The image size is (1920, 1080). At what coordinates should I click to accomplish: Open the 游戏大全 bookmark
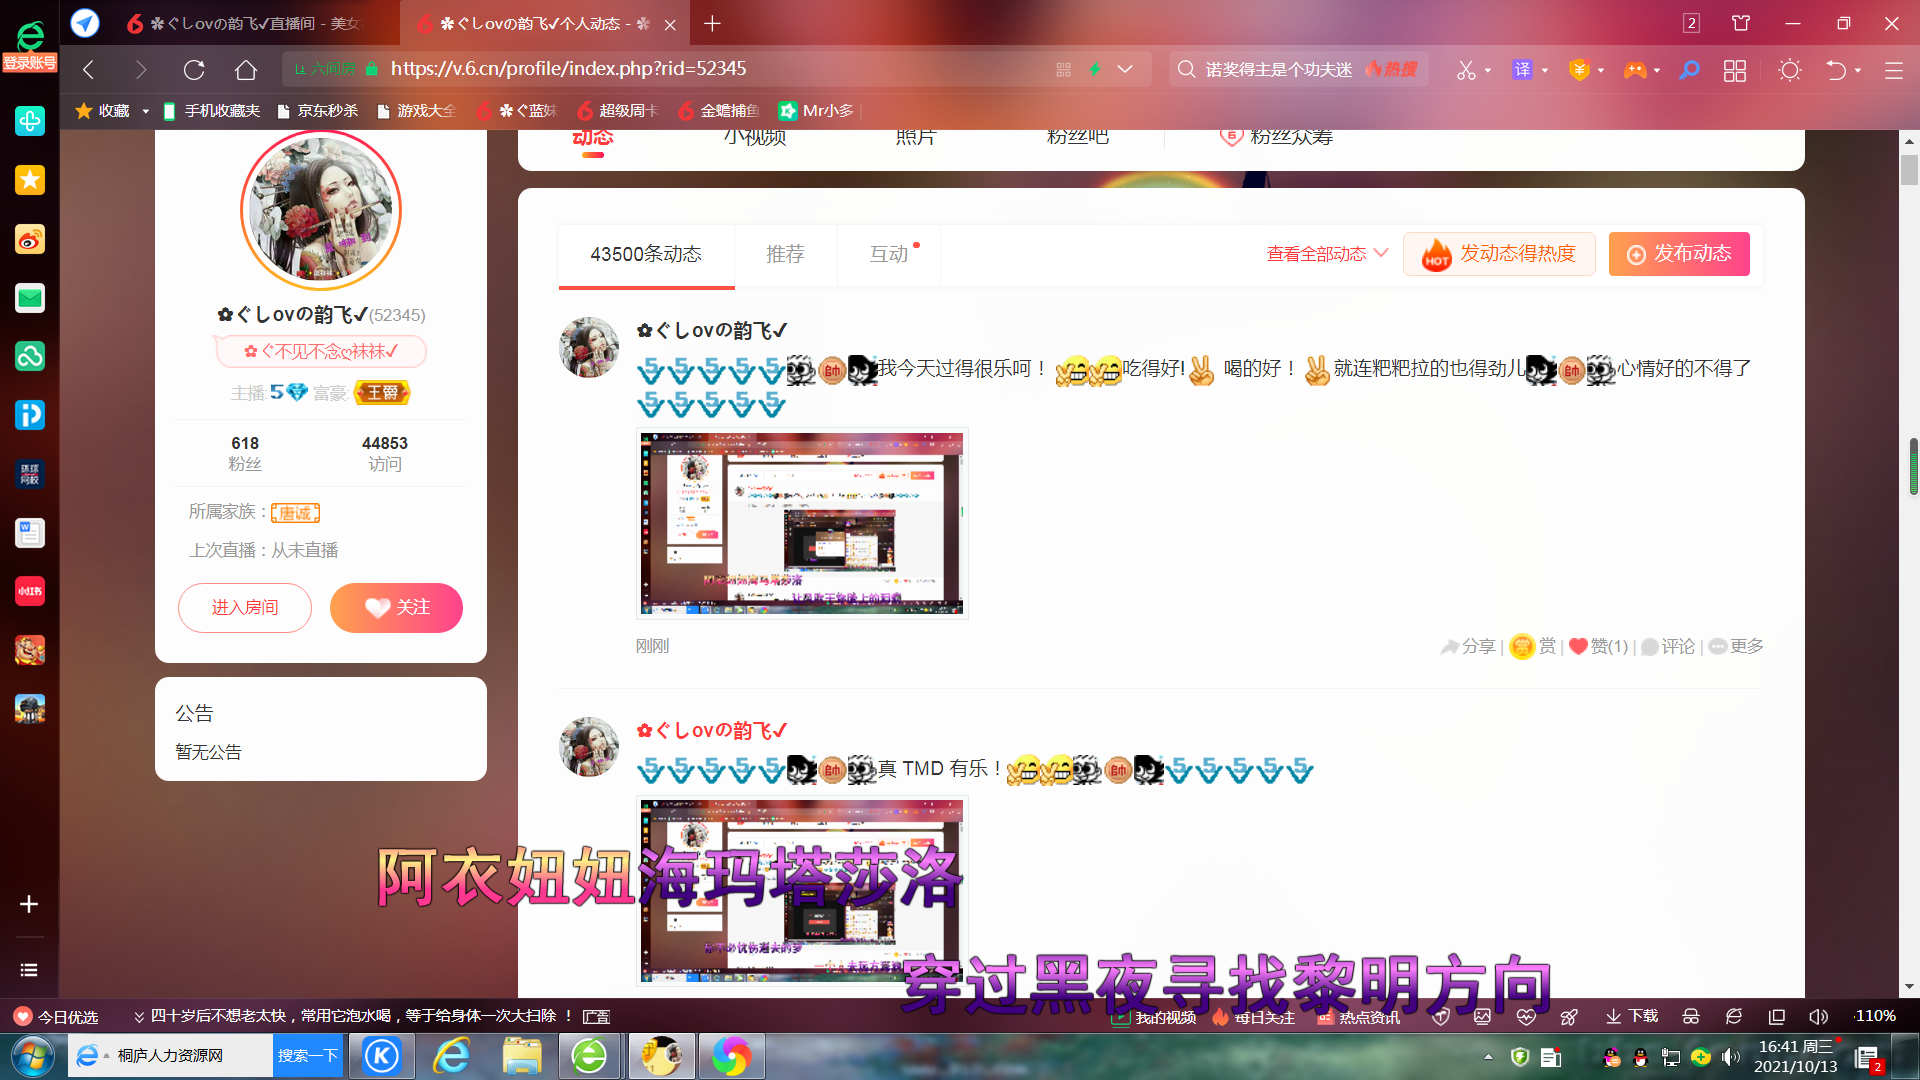point(416,111)
